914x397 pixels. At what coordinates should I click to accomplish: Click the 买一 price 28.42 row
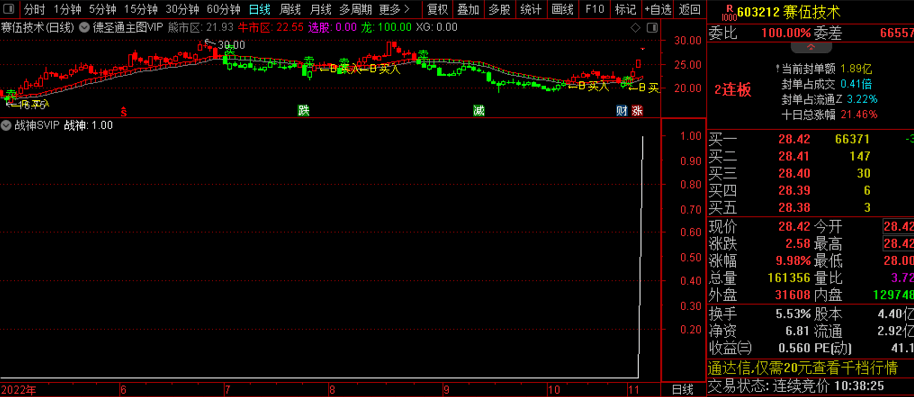tap(810, 139)
